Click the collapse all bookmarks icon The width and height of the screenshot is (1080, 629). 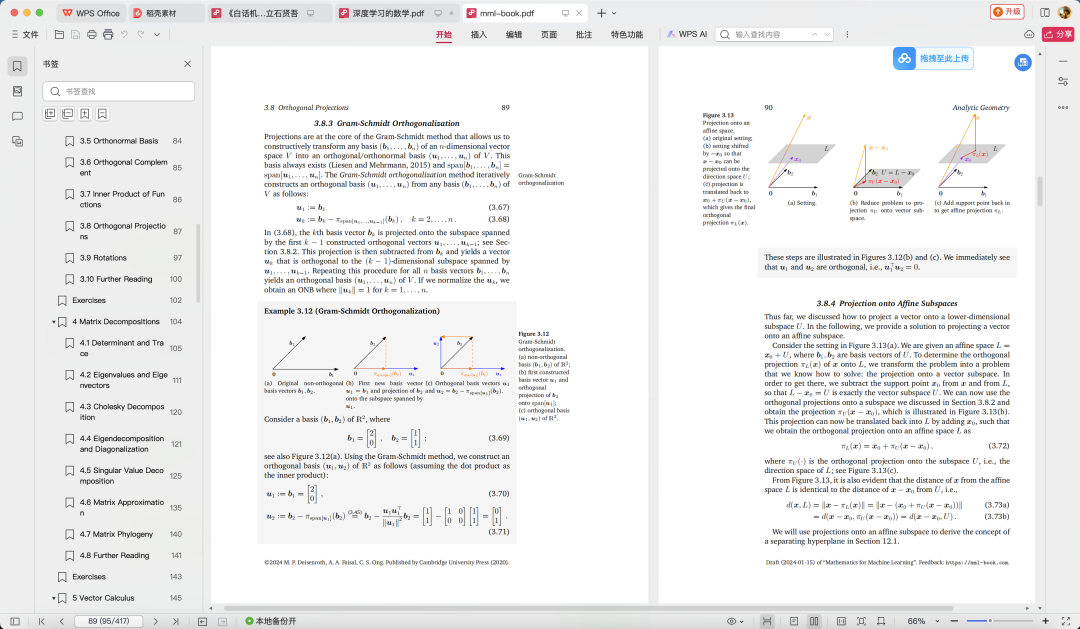[68, 114]
